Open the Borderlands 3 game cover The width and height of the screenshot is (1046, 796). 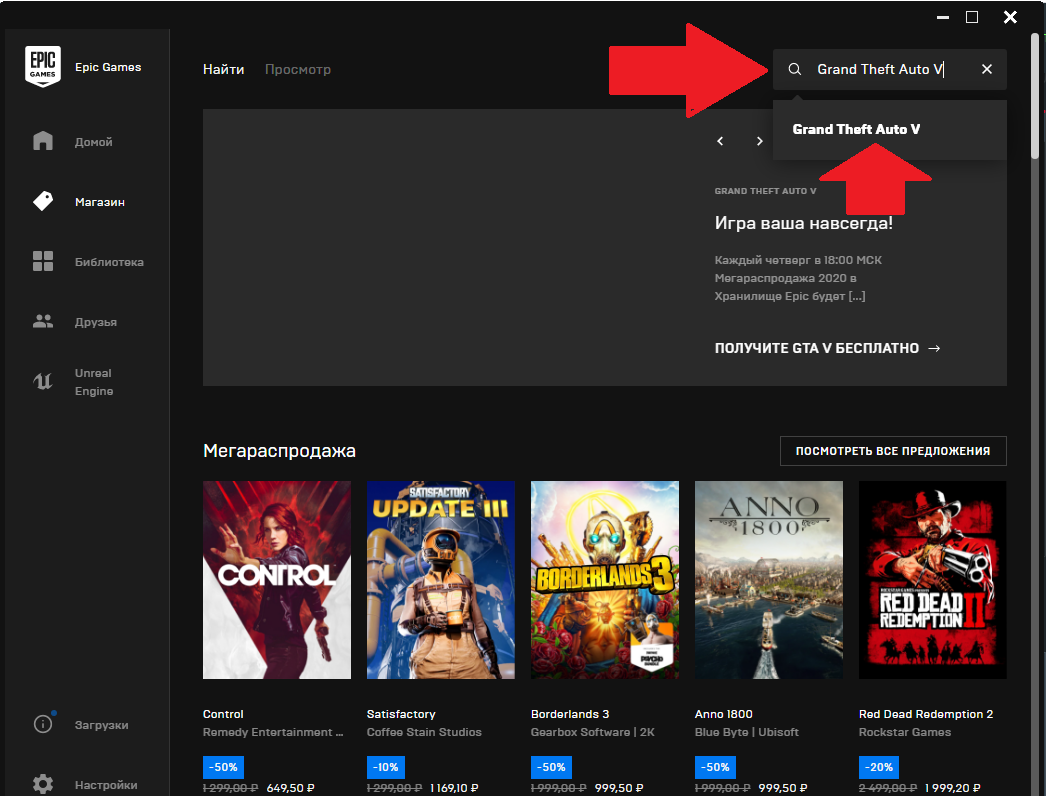pyautogui.click(x=605, y=580)
